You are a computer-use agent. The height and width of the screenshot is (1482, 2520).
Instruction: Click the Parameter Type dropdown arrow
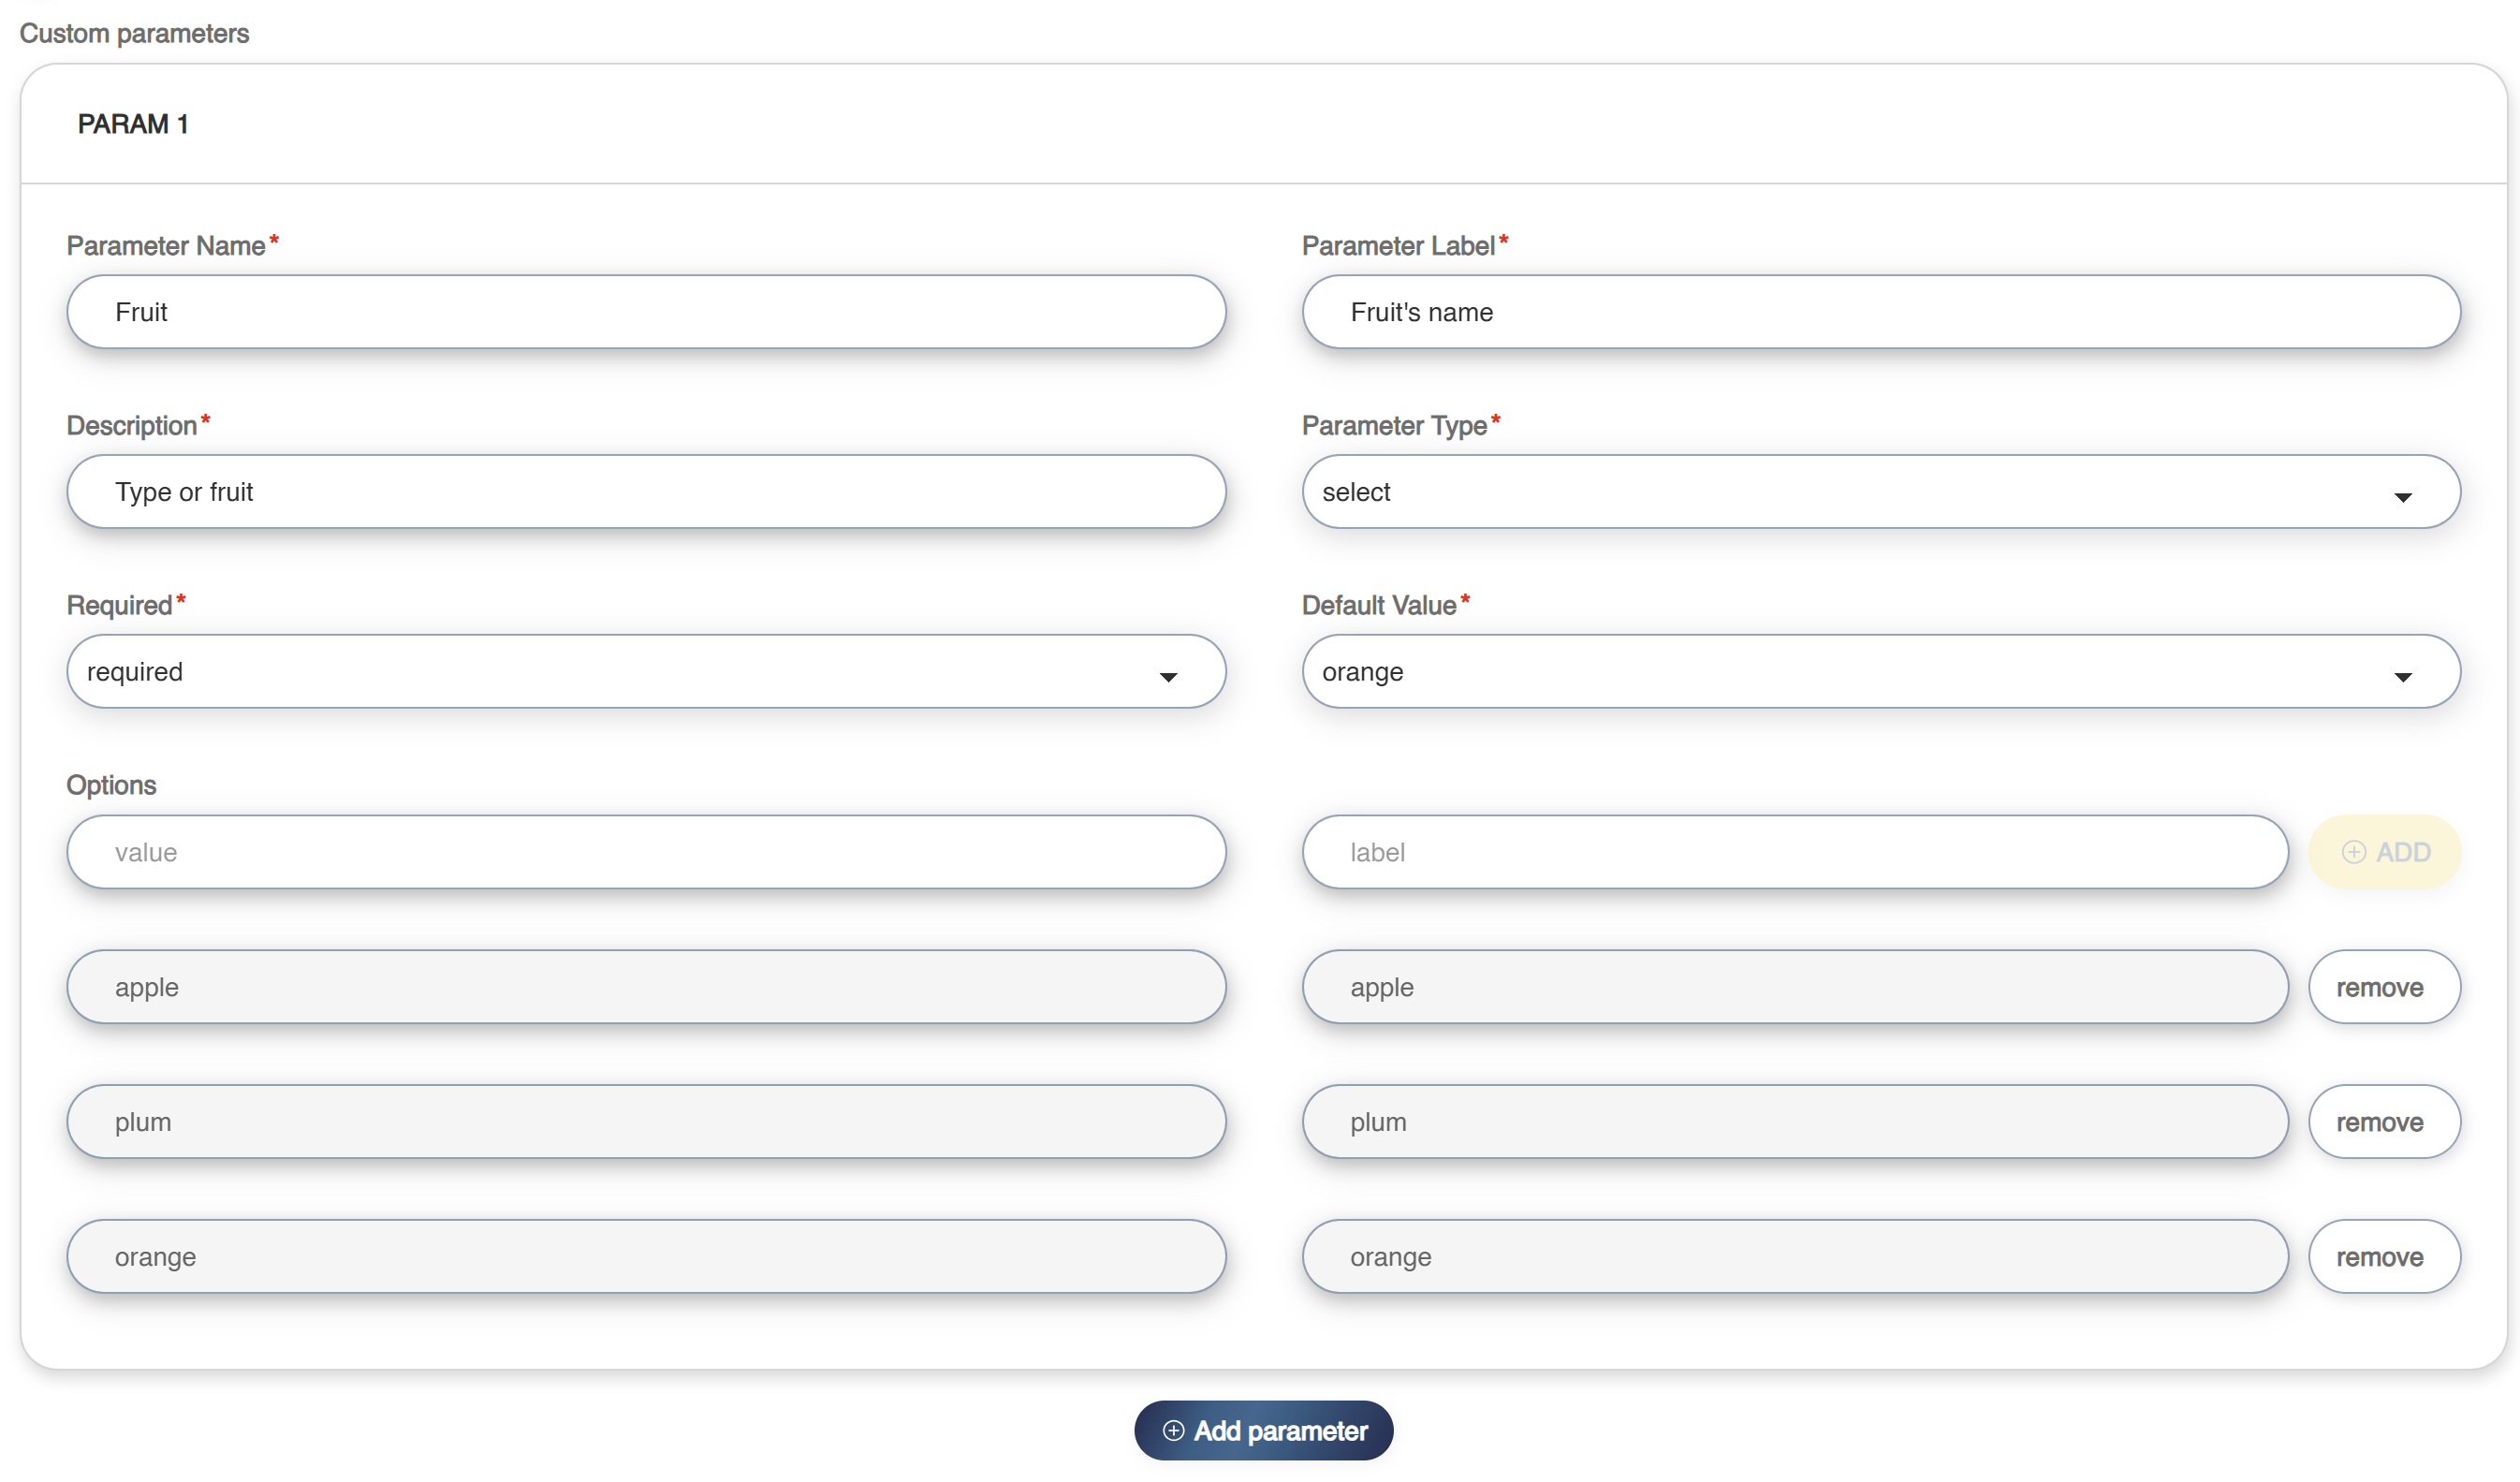[x=2403, y=497]
